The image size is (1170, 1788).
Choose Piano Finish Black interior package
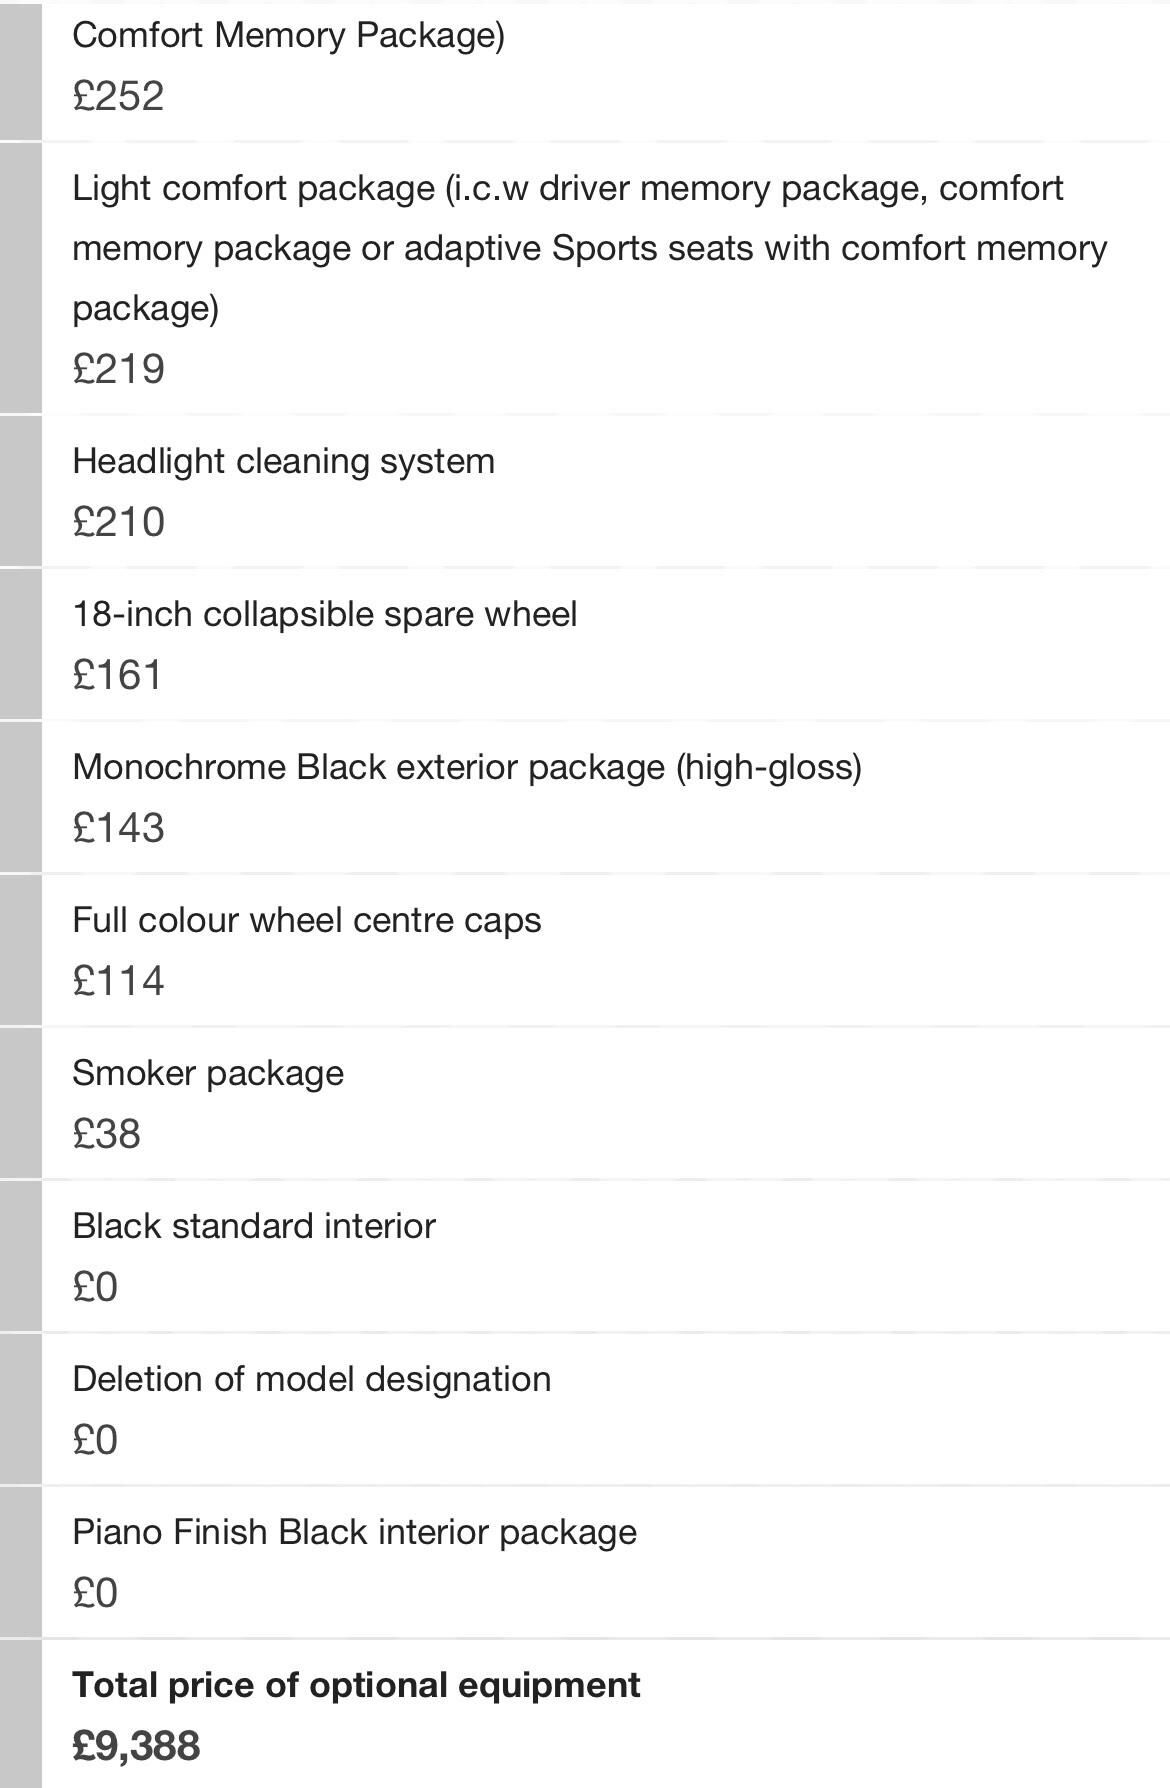pyautogui.click(x=605, y=1562)
